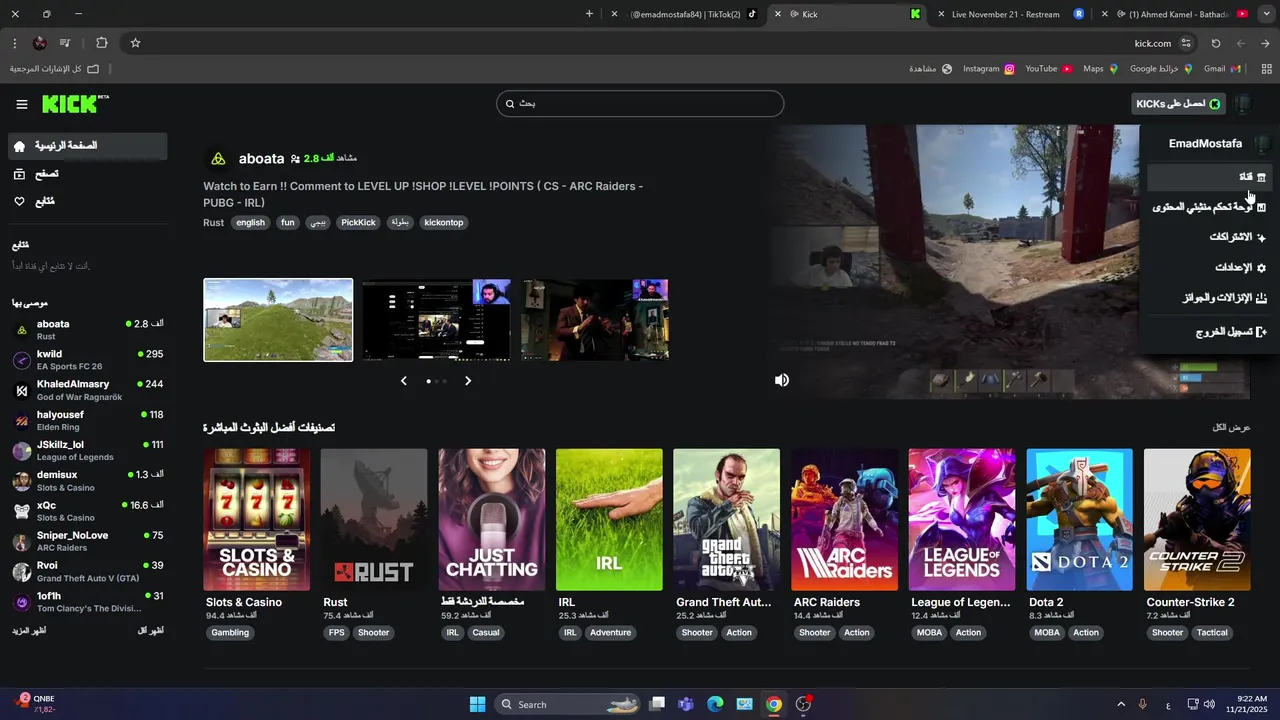
Task: Open the Grand Theft Auto V card
Action: [726, 520]
